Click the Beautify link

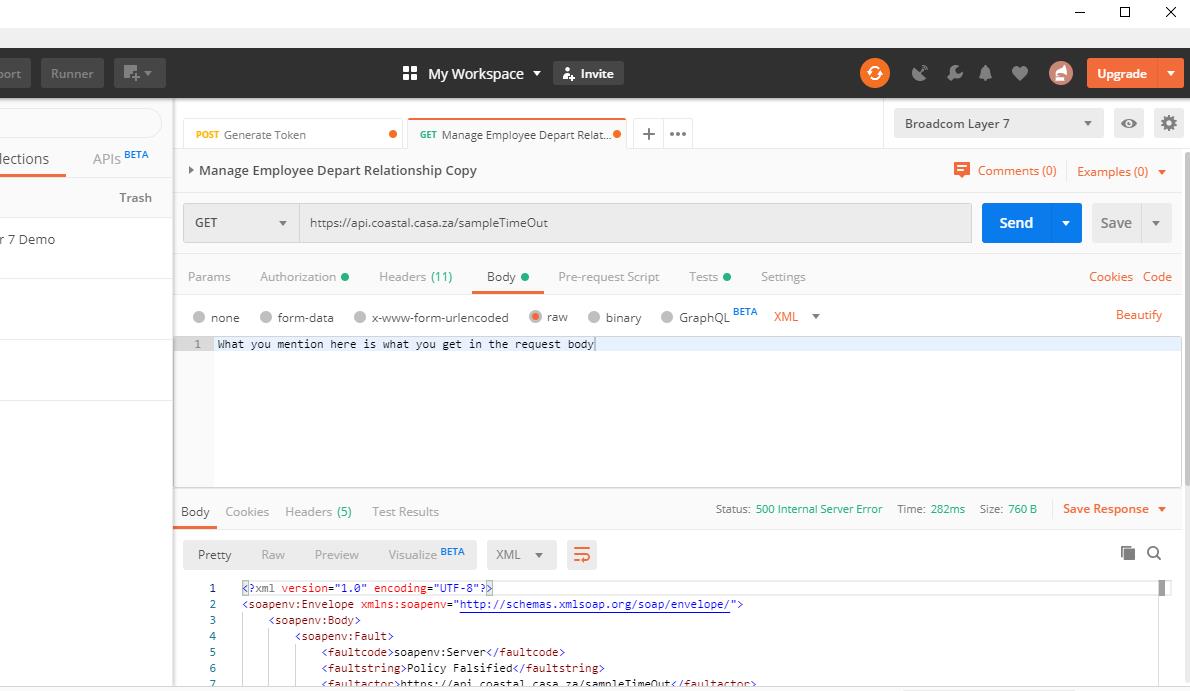tap(1138, 314)
